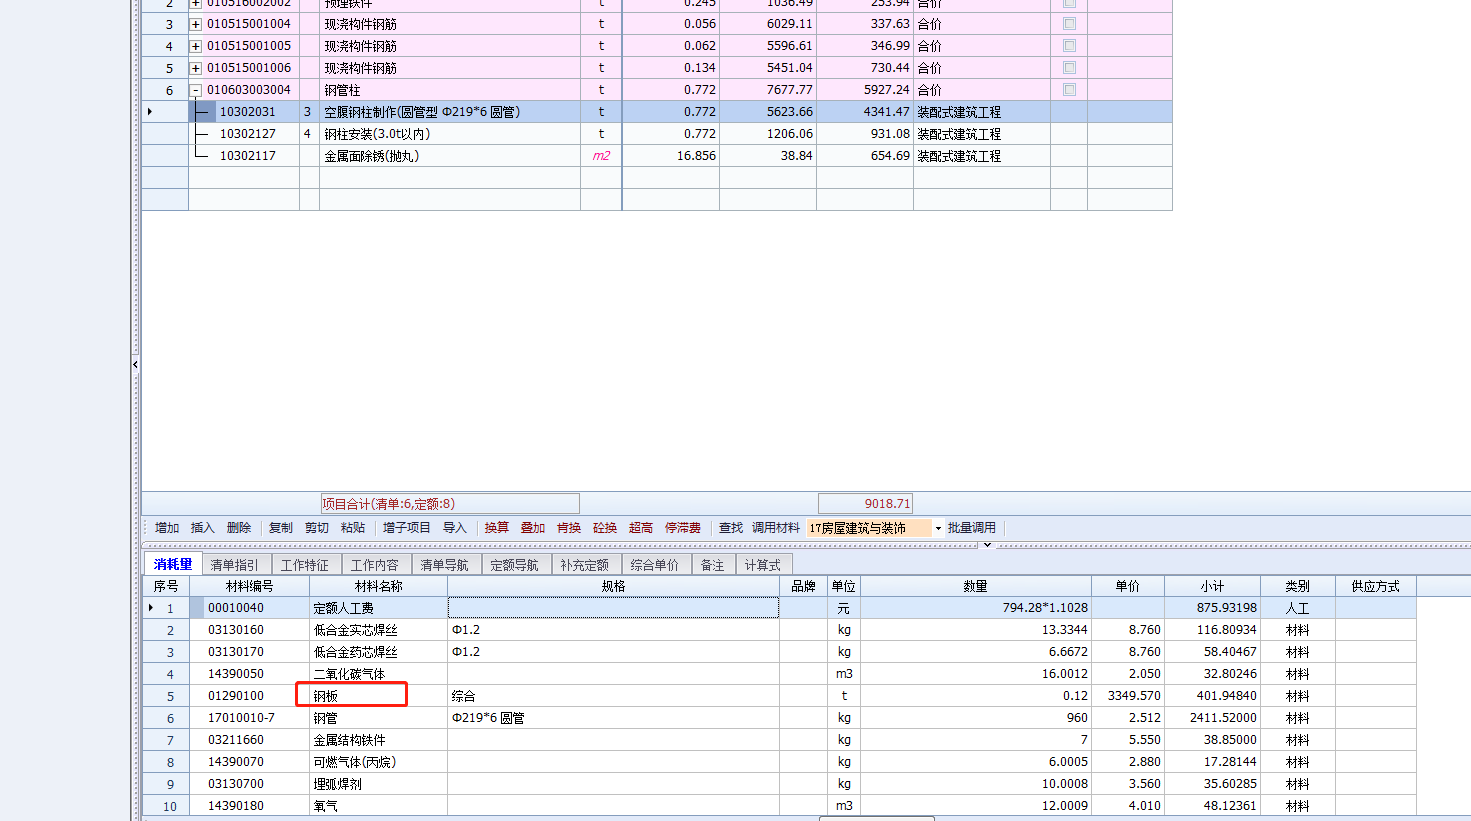Screen dimensions: 1471x821
Task: Select quota row 10302117 金属面除锈
Action: [x=656, y=156]
